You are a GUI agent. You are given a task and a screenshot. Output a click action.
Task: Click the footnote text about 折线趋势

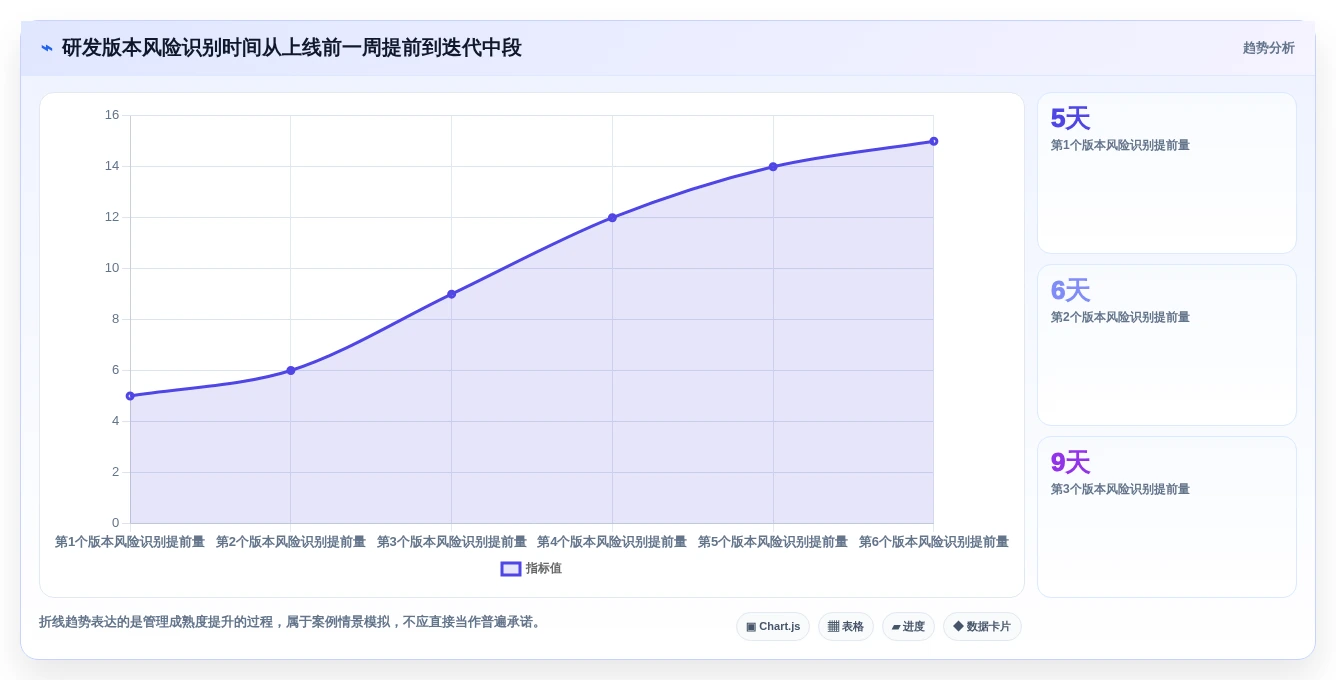point(292,622)
